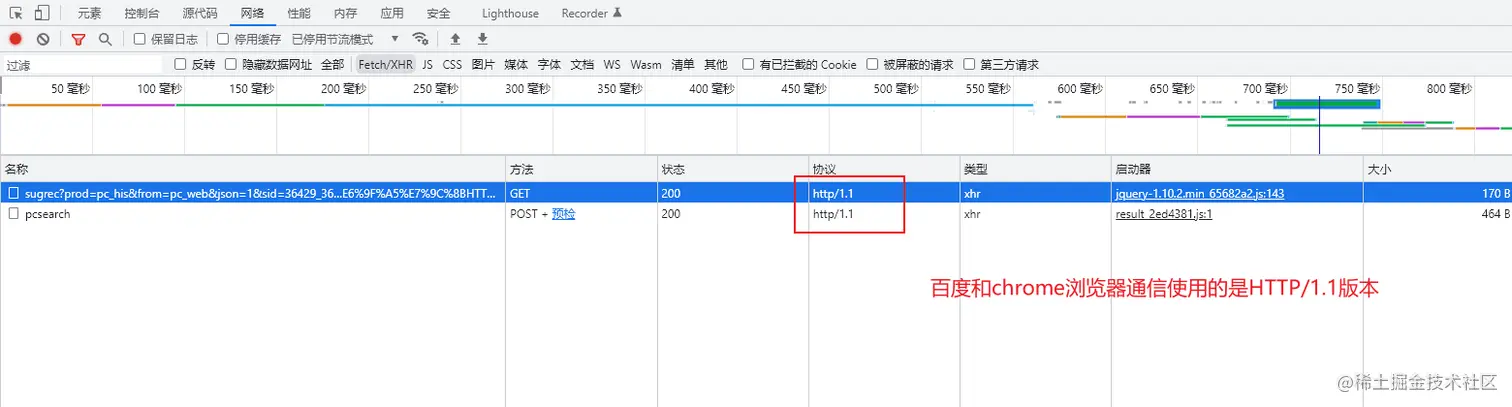This screenshot has width=1512, height=407.
Task: Sort by the 启动器 column header
Action: pyautogui.click(x=1237, y=169)
